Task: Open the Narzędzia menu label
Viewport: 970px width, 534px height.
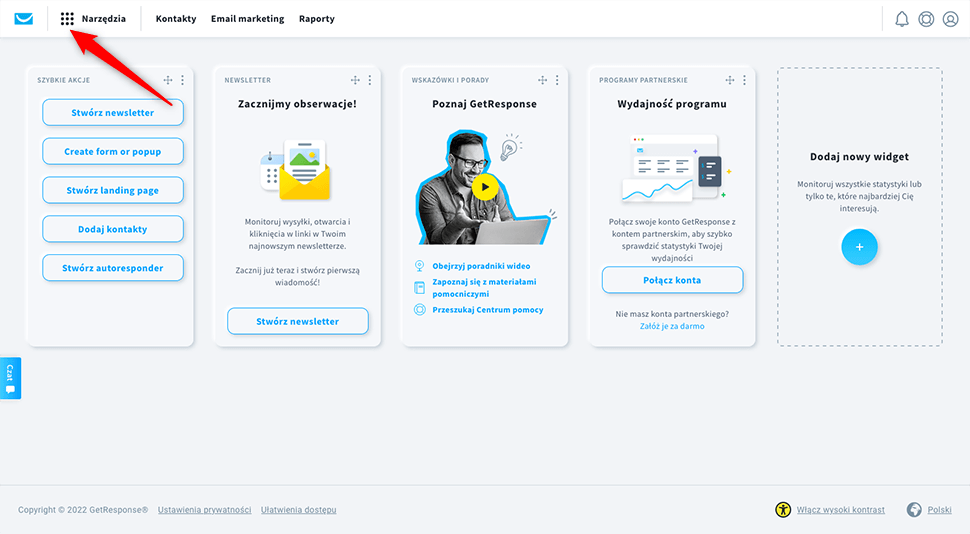Action: pos(104,19)
